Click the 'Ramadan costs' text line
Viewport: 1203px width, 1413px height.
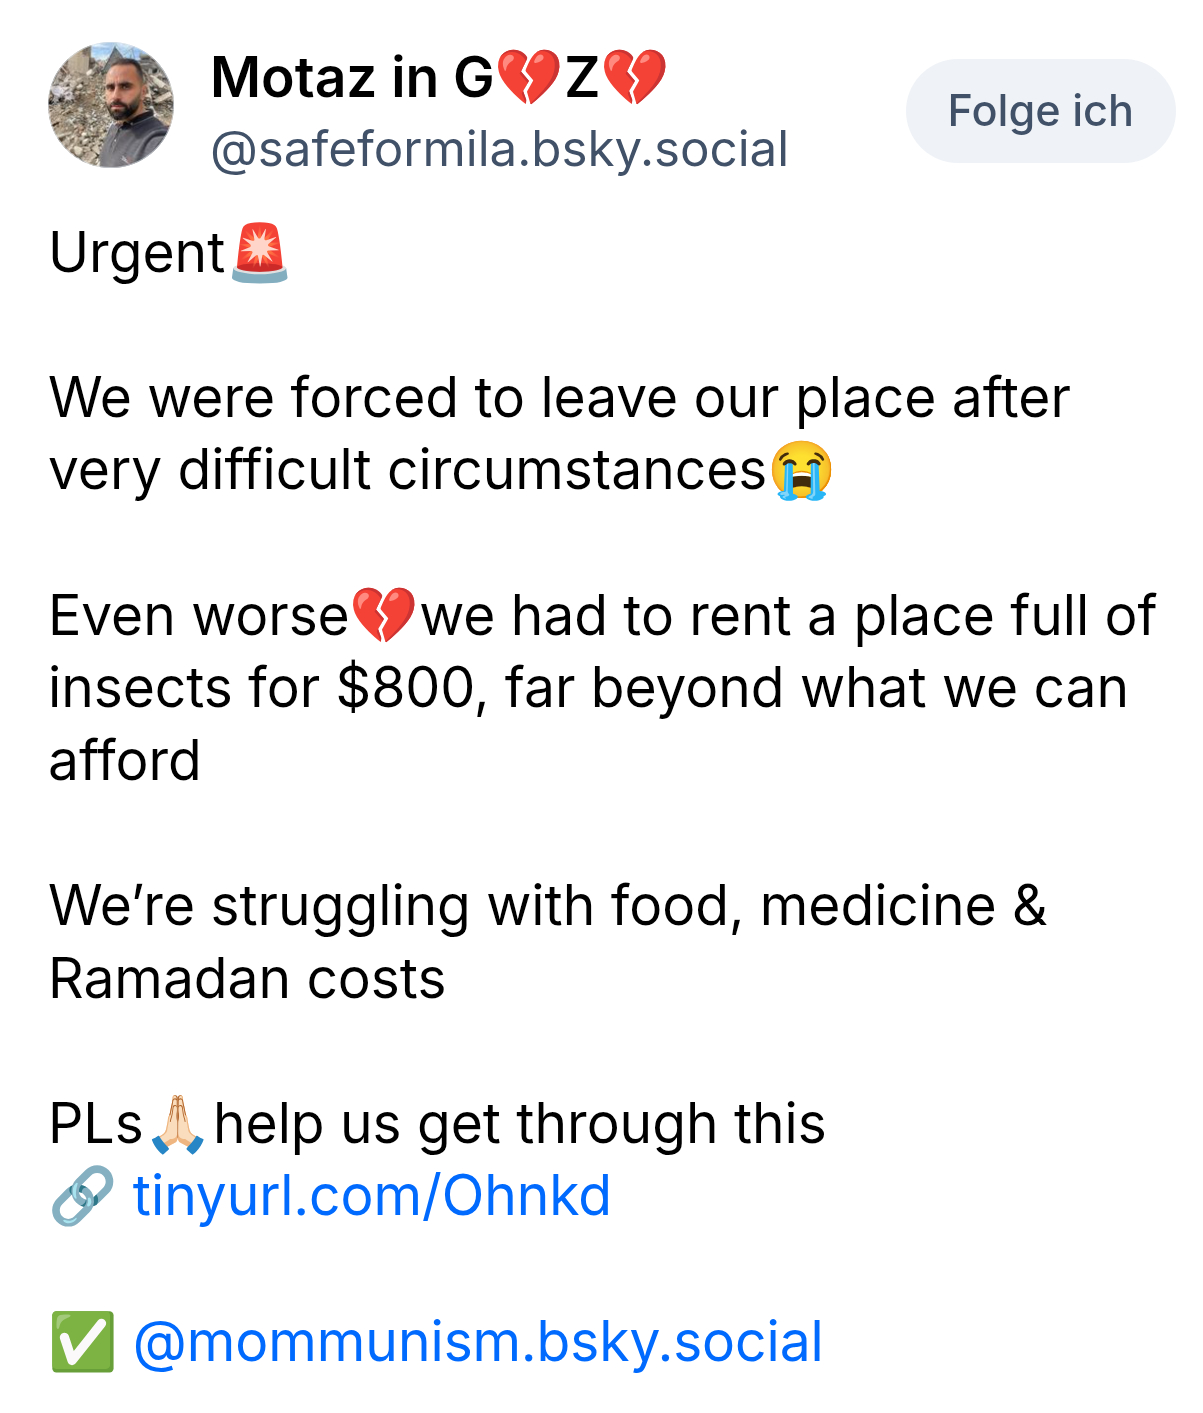point(247,979)
